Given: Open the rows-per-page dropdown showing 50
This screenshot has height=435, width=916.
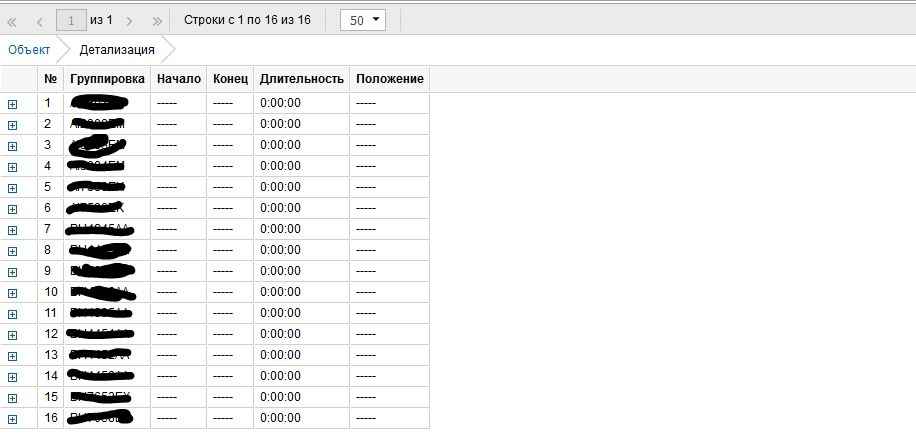Looking at the screenshot, I should pyautogui.click(x=362, y=20).
